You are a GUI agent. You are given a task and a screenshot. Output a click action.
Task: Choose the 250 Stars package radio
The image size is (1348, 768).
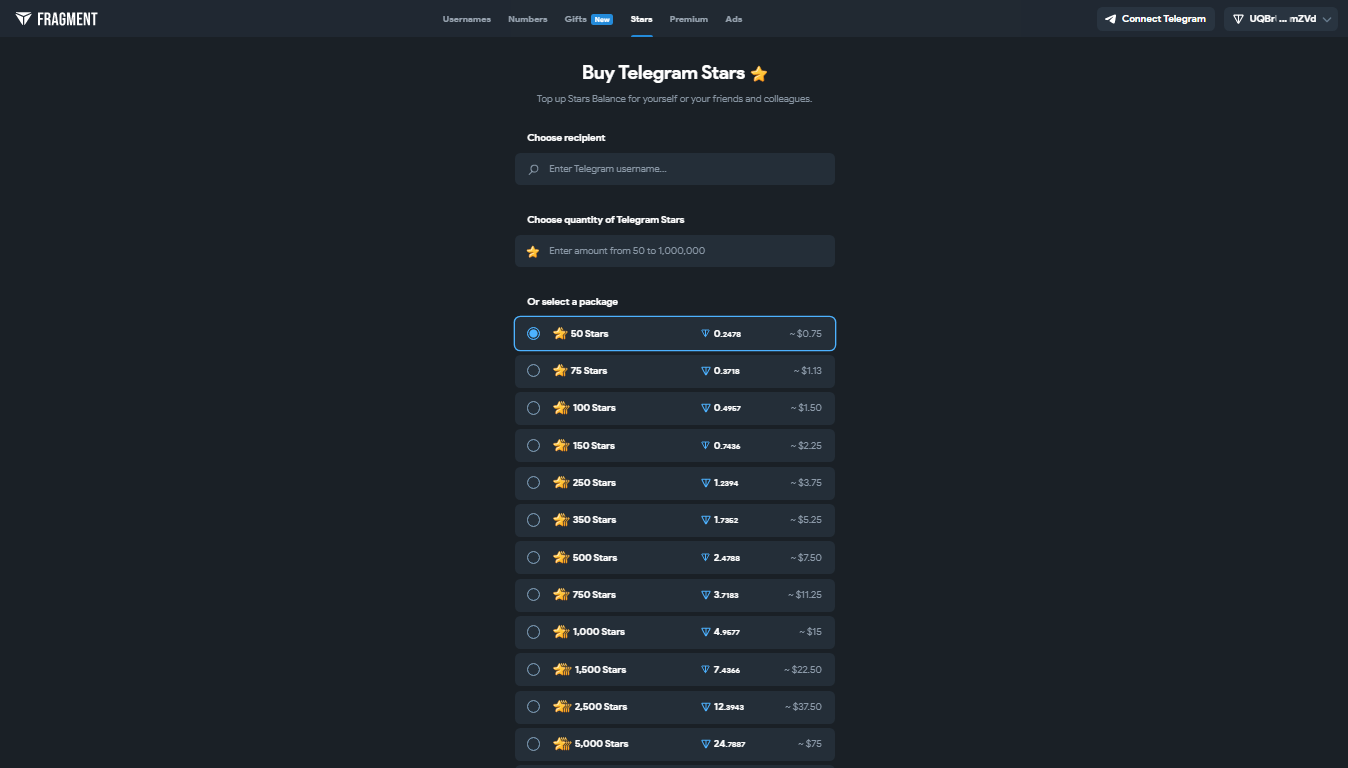click(533, 483)
